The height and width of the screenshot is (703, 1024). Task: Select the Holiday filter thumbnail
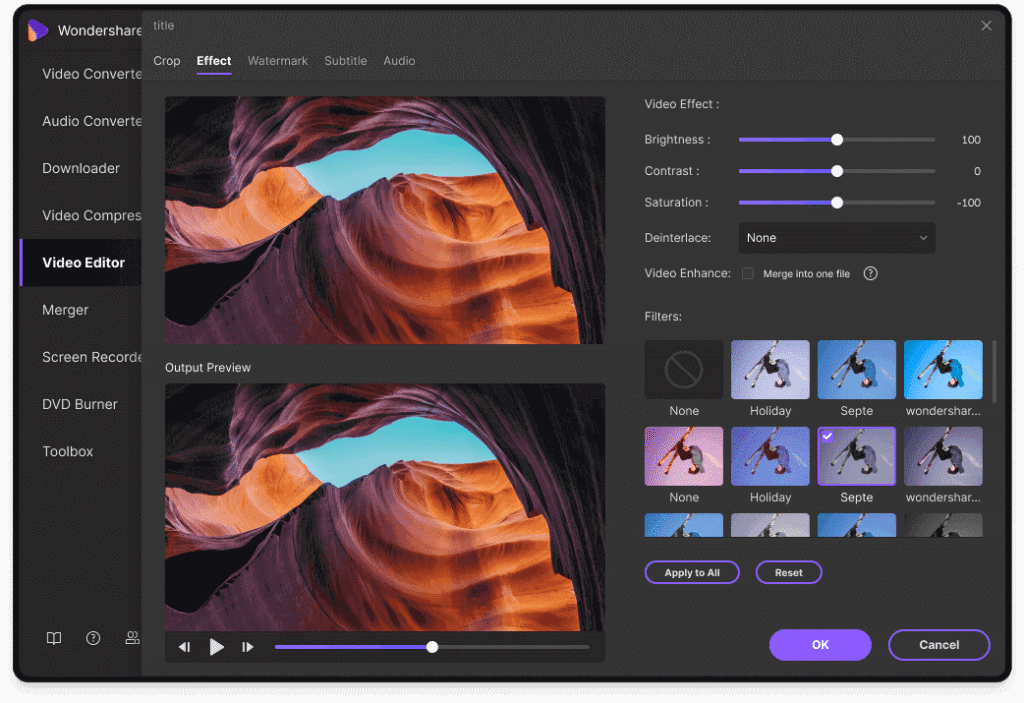click(770, 368)
